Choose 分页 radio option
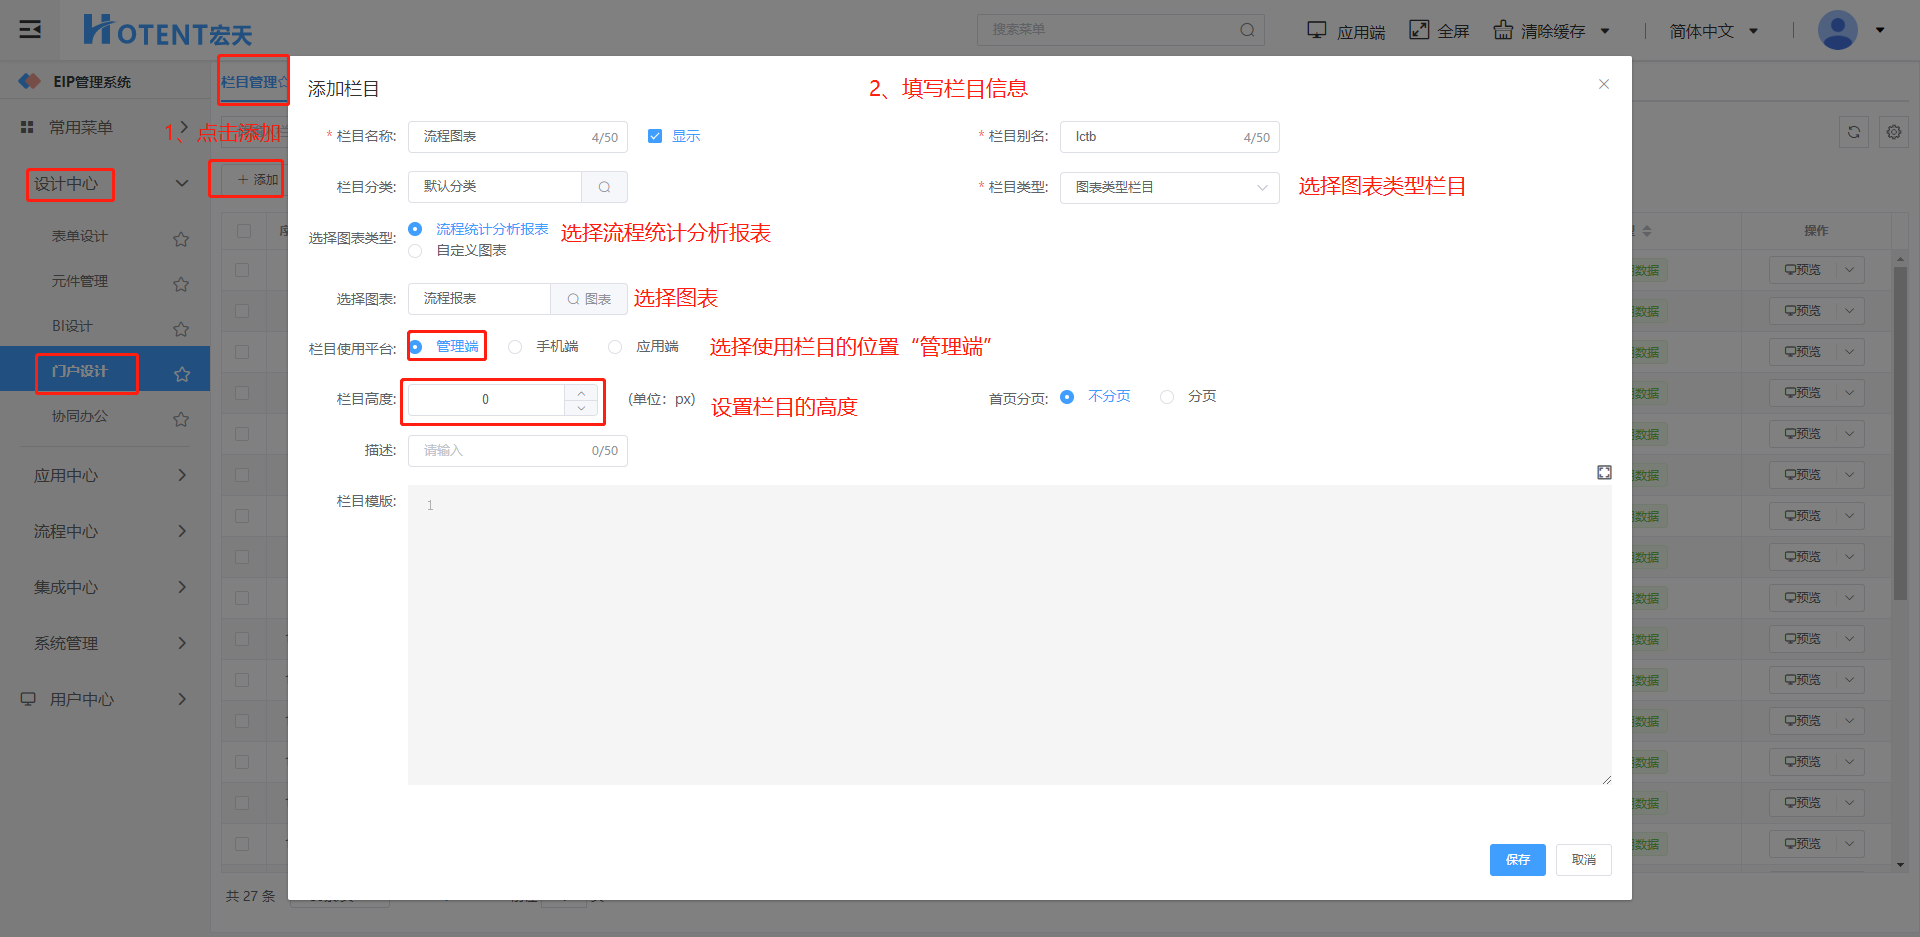 (1167, 397)
